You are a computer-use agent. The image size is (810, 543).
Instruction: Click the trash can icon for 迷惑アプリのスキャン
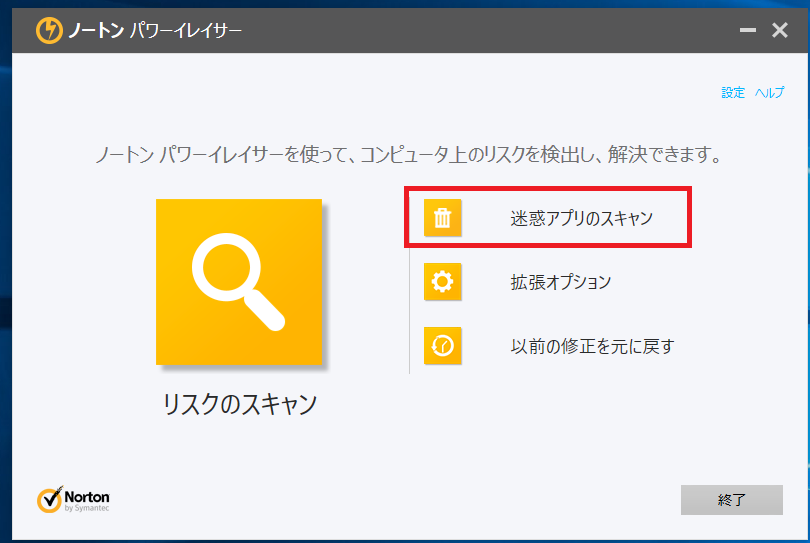click(442, 218)
